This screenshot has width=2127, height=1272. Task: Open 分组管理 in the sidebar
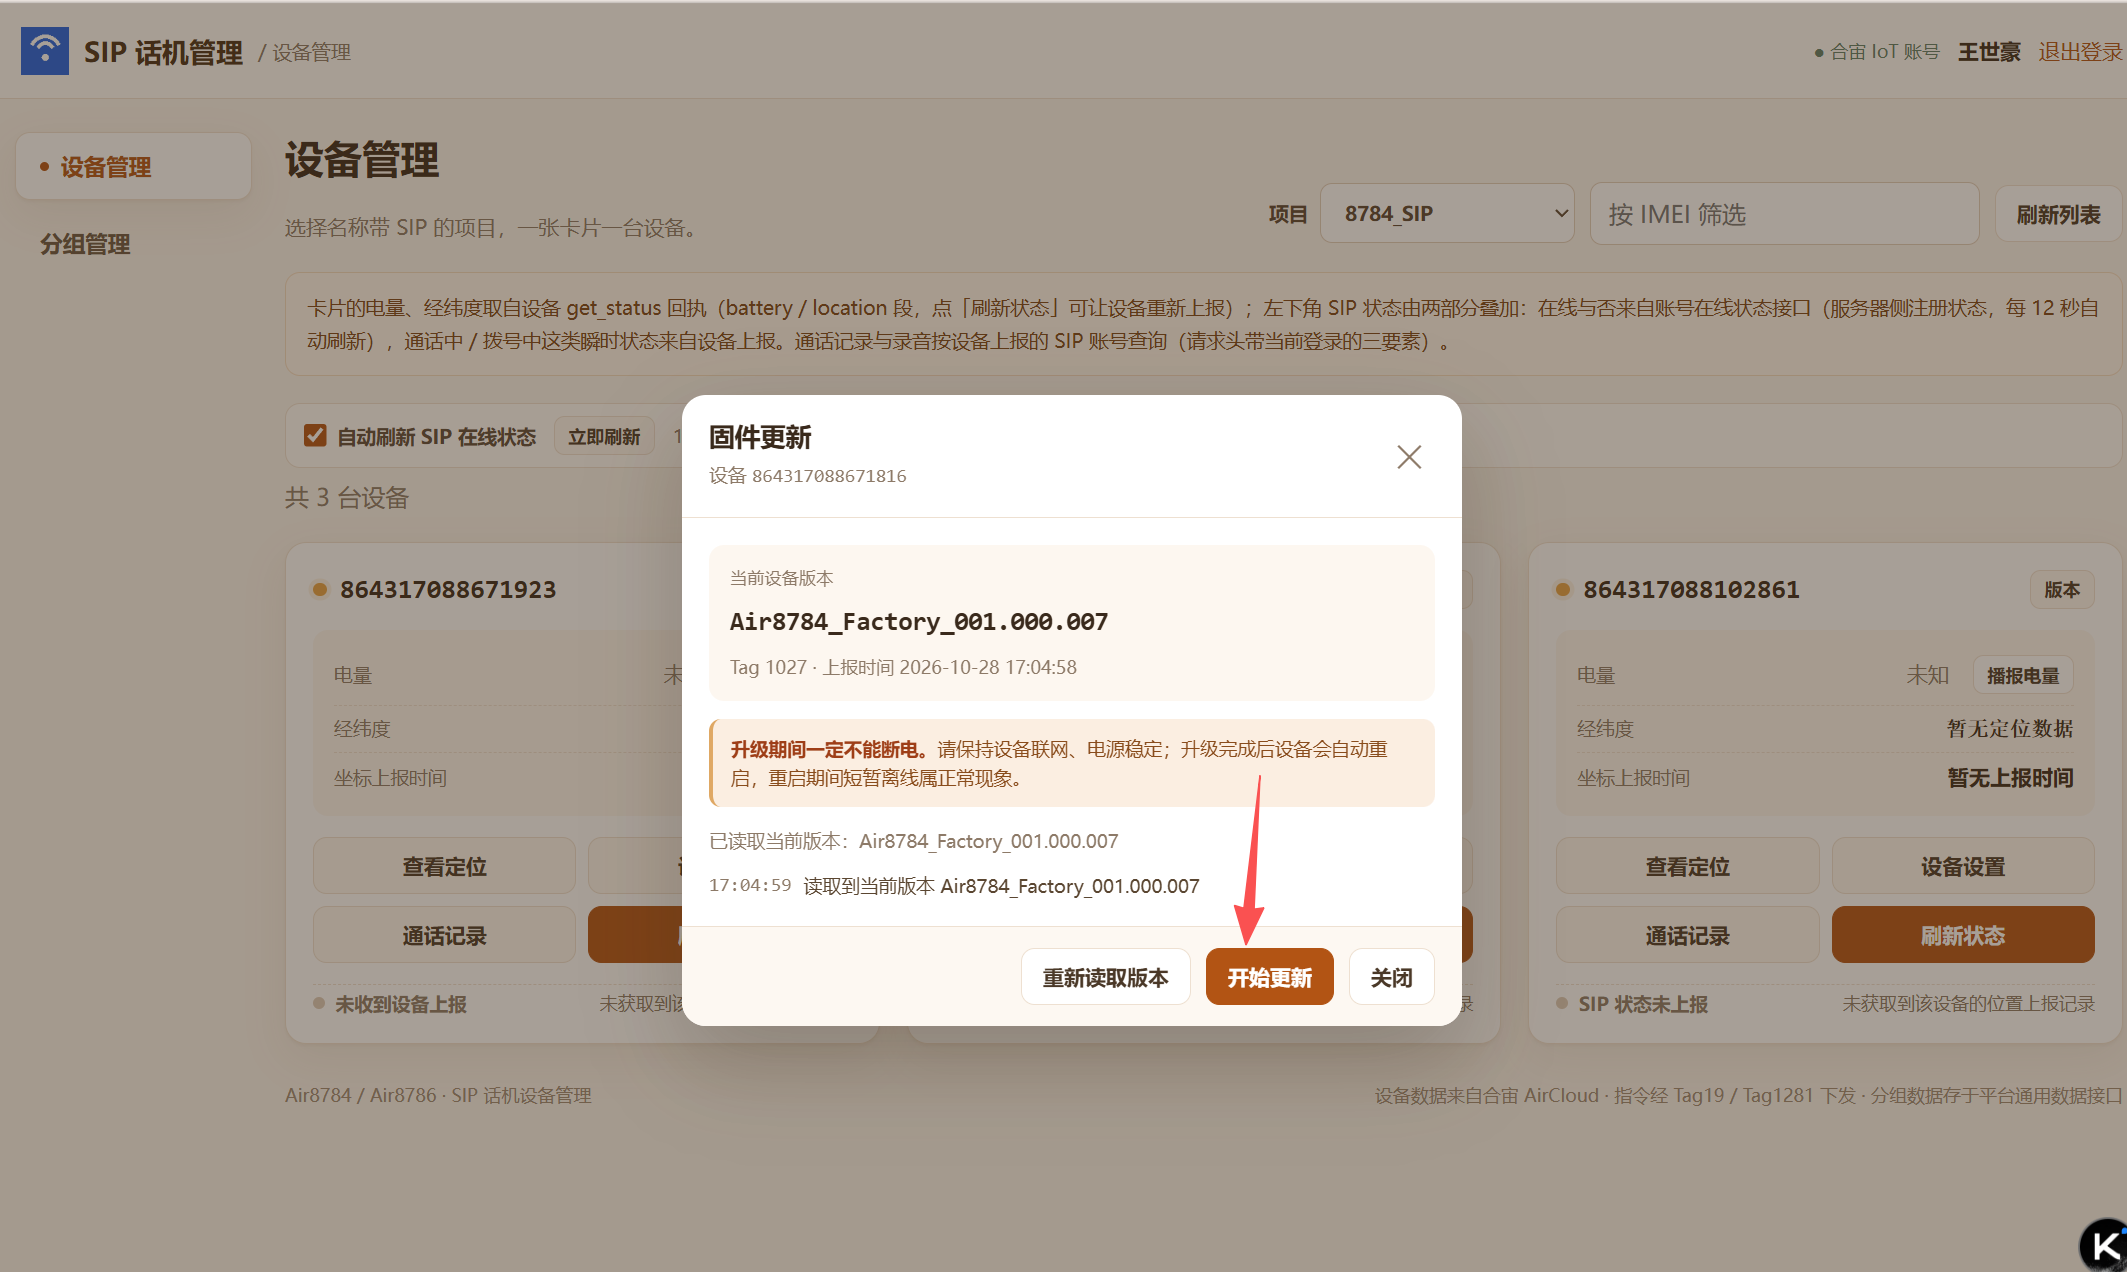[x=85, y=244]
